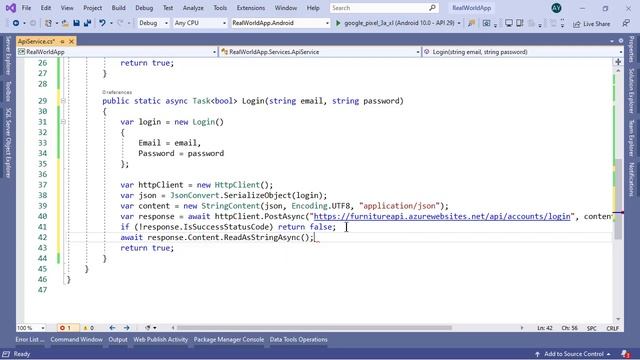The height and width of the screenshot is (360, 640).
Task: Open the Edit menu
Action: (46, 8)
